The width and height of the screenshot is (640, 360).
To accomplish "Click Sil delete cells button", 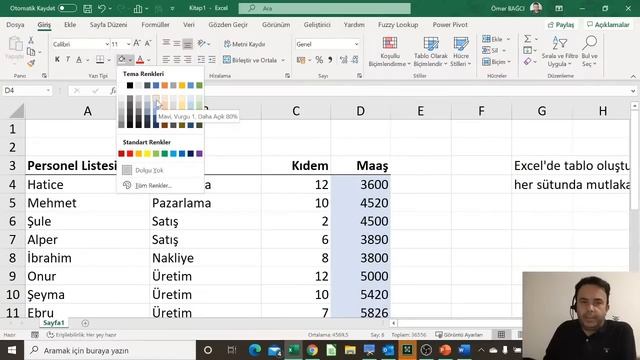I will pyautogui.click(x=491, y=50).
